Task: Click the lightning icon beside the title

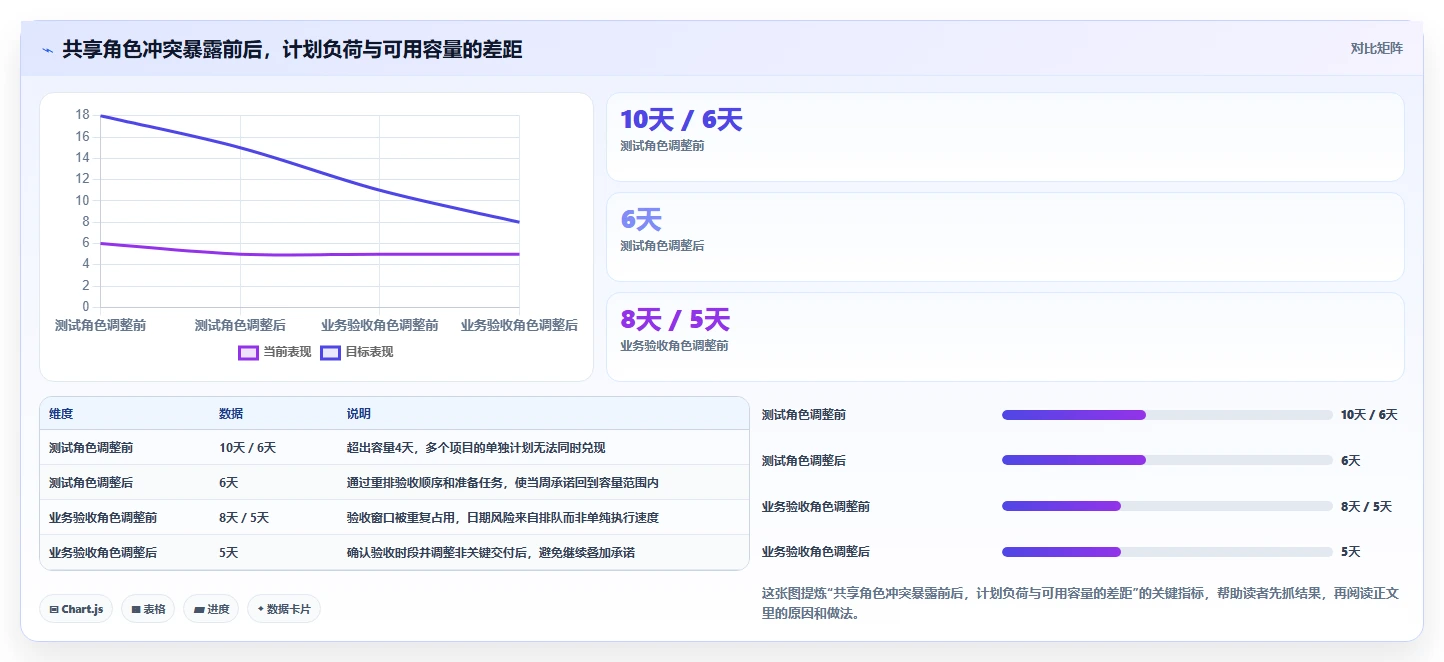Action: coord(47,50)
